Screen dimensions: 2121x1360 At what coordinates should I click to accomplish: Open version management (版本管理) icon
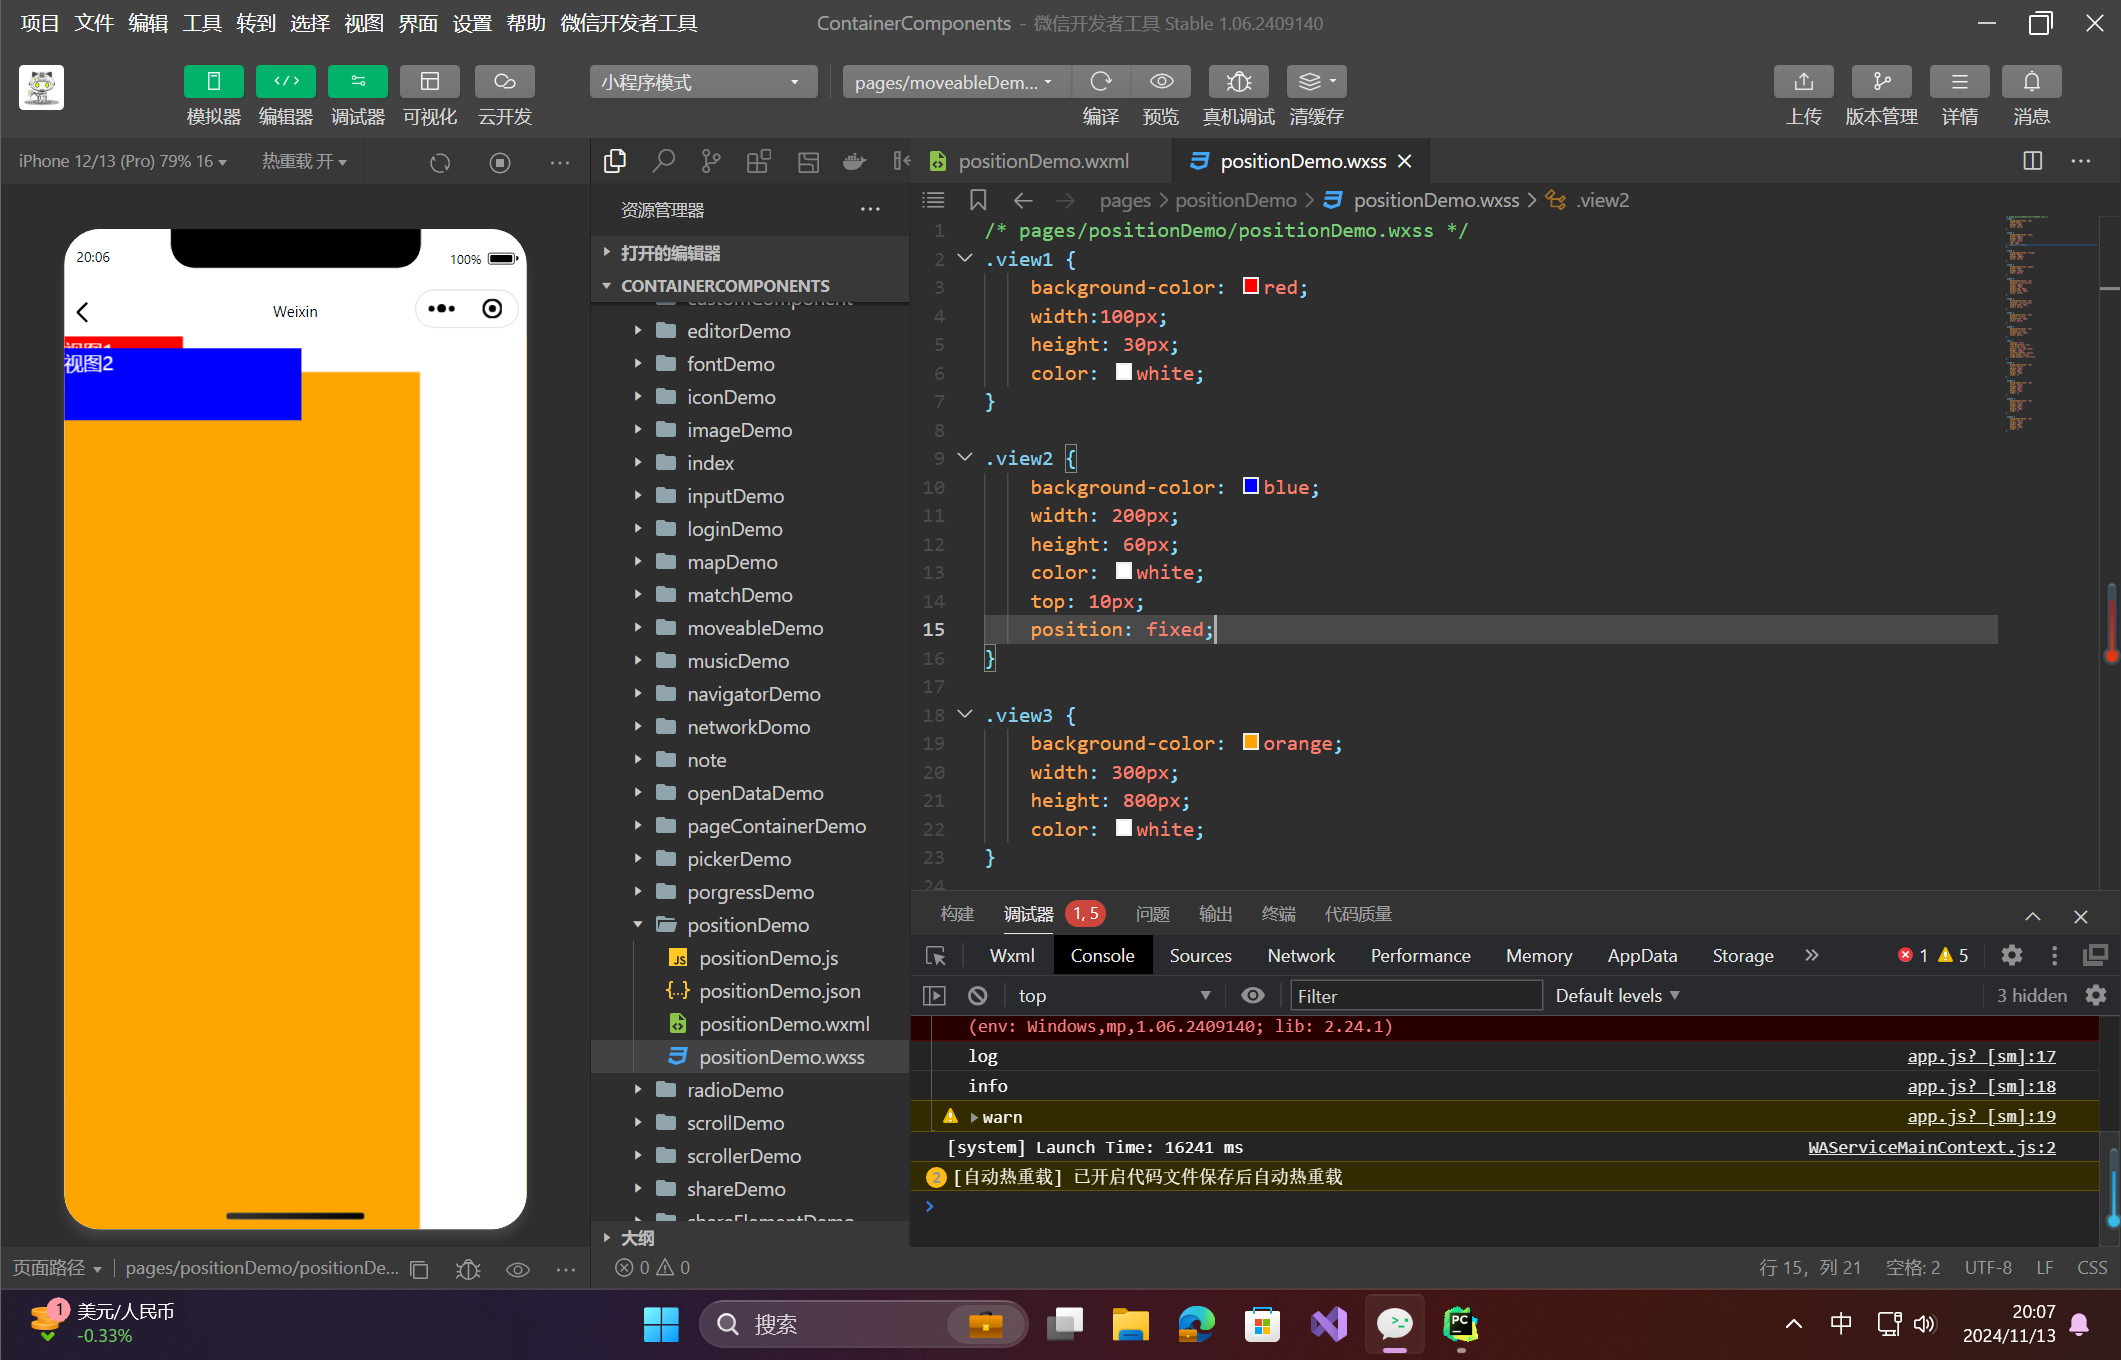click(x=1881, y=82)
